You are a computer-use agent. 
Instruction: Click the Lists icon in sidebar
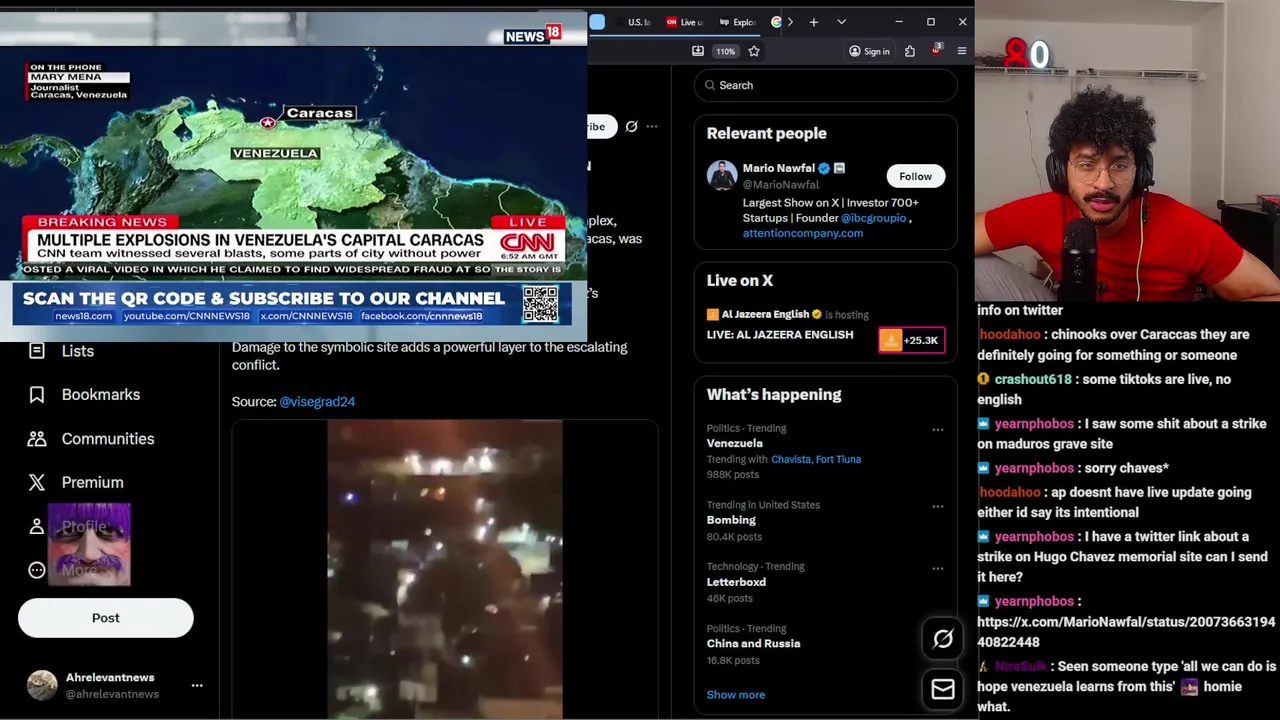[x=37, y=351]
